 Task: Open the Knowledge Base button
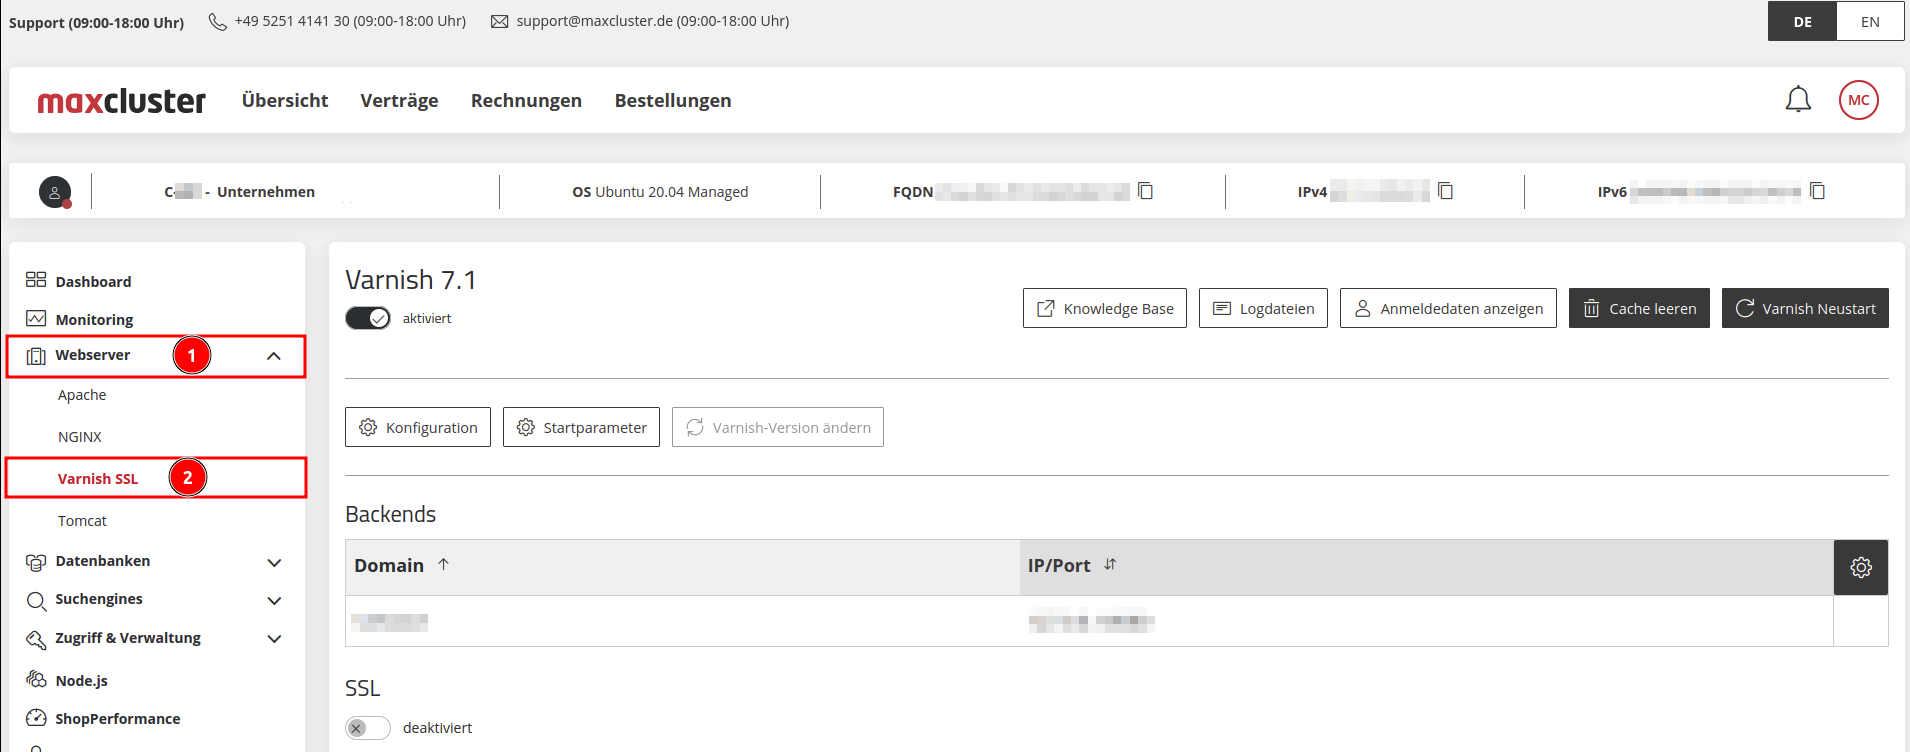point(1105,308)
